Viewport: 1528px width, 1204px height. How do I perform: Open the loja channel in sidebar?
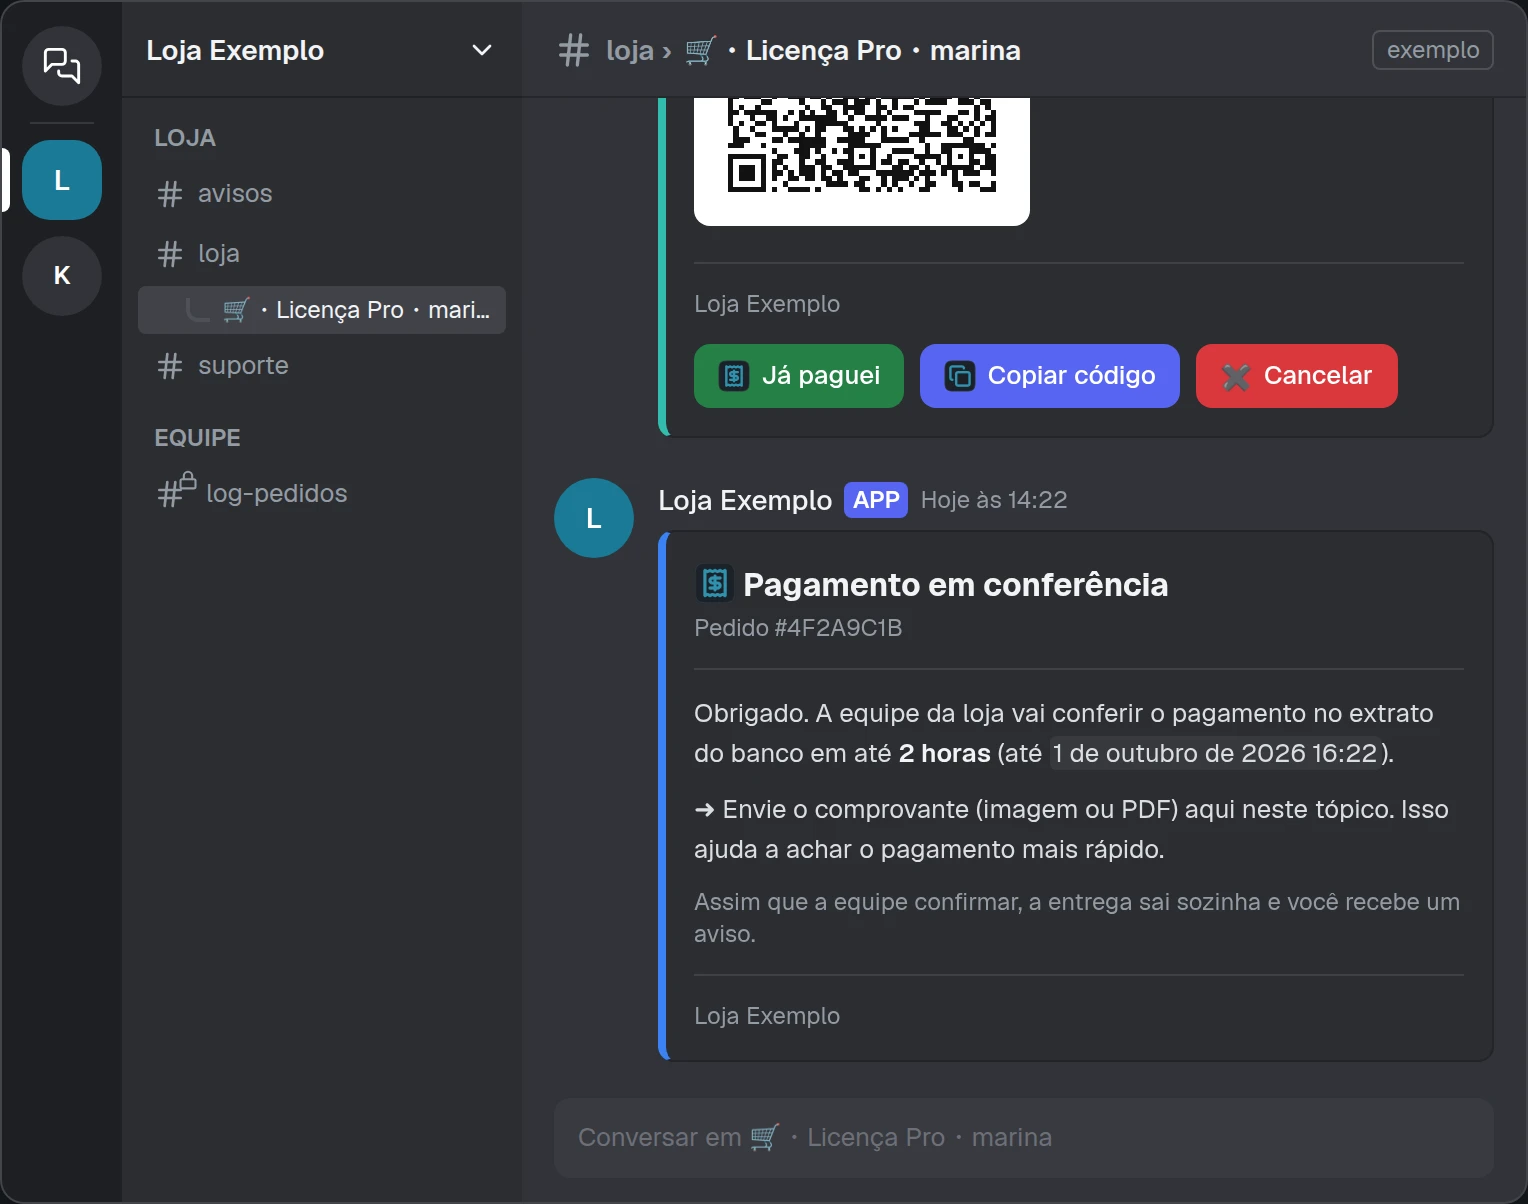[x=322, y=254]
